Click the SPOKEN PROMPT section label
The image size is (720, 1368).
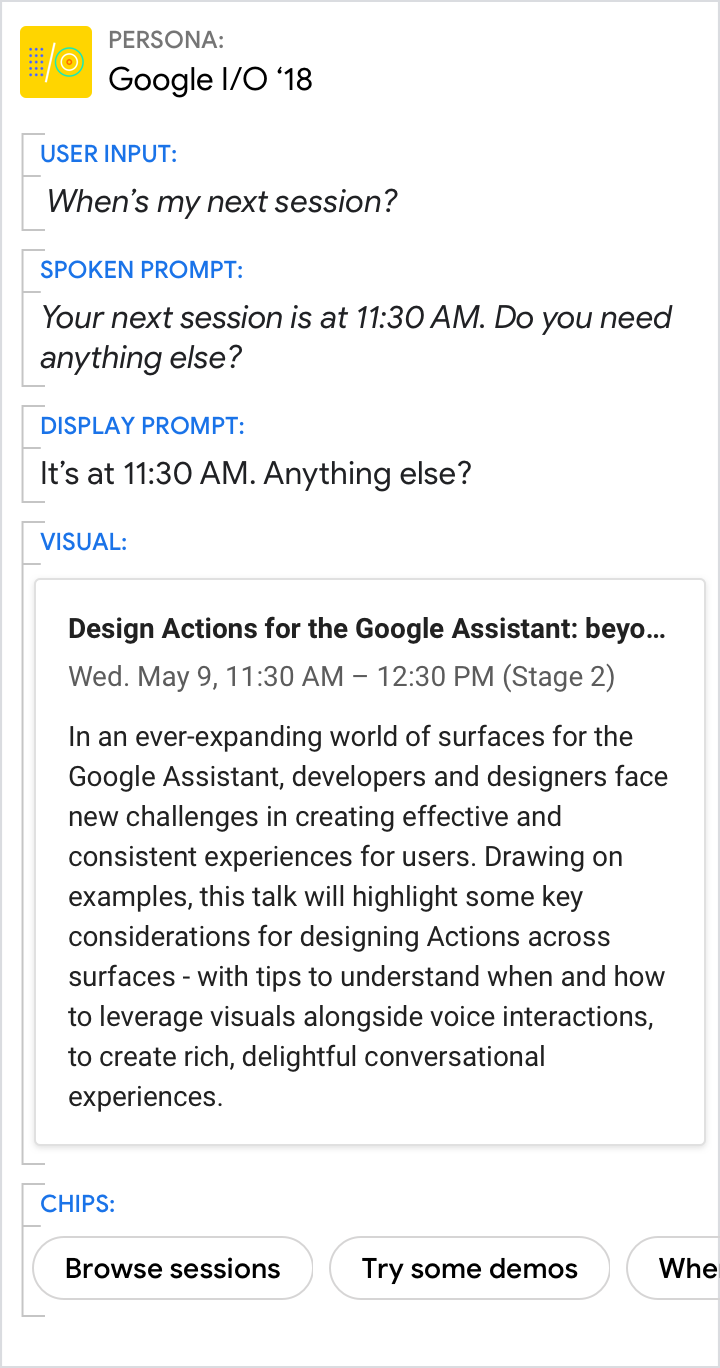[x=141, y=270]
